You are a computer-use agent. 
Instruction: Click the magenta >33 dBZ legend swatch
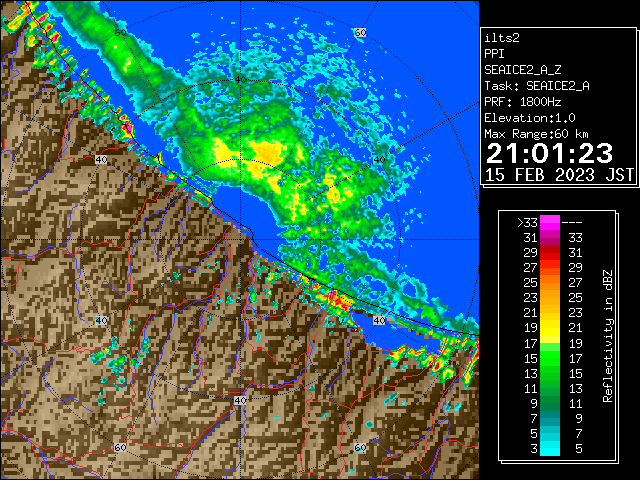pyautogui.click(x=550, y=222)
